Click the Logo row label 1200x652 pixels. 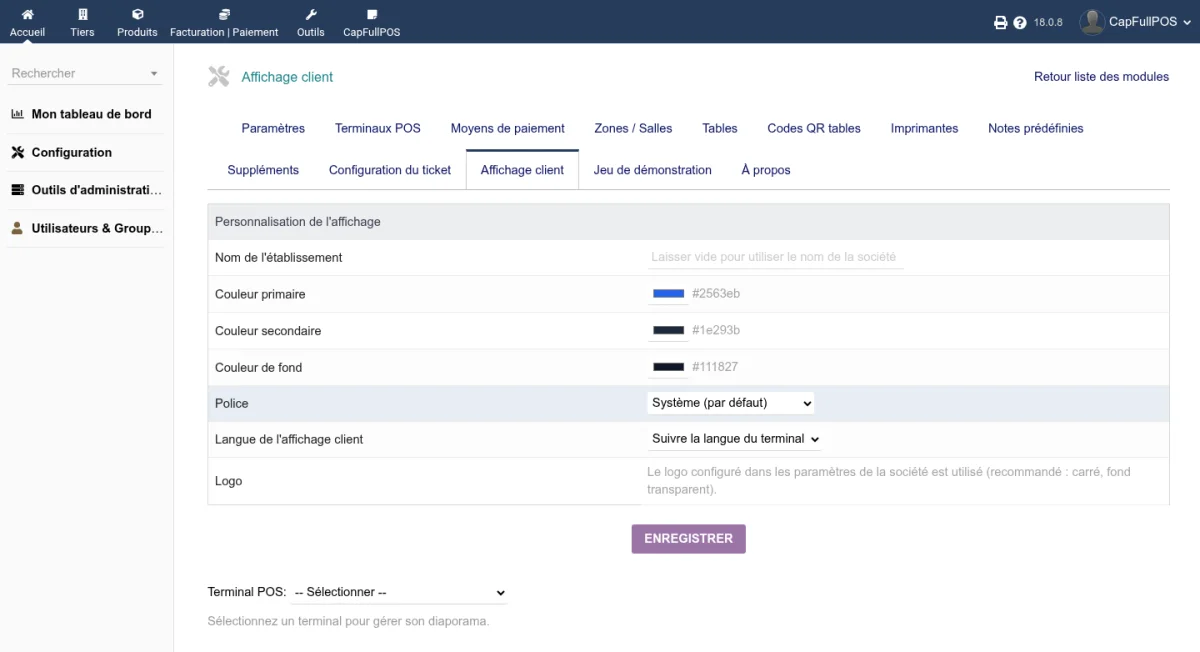(229, 481)
